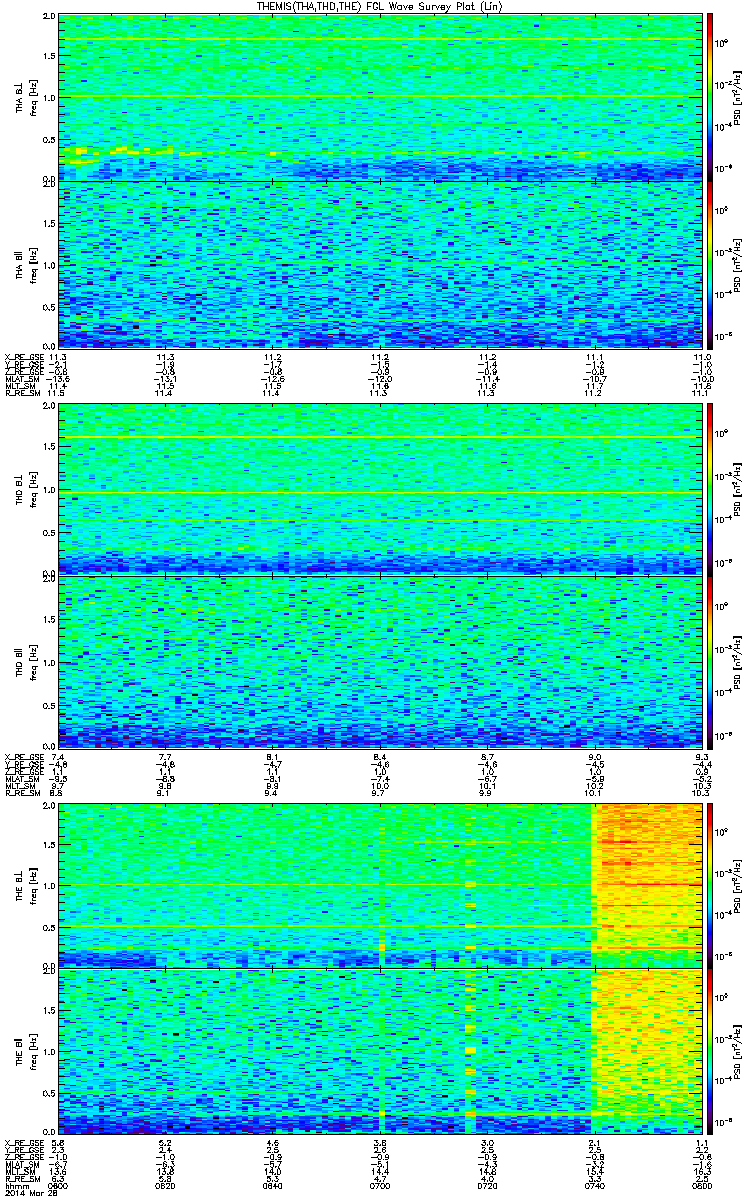Click the THA BL frequency axis label

coord(24,96)
